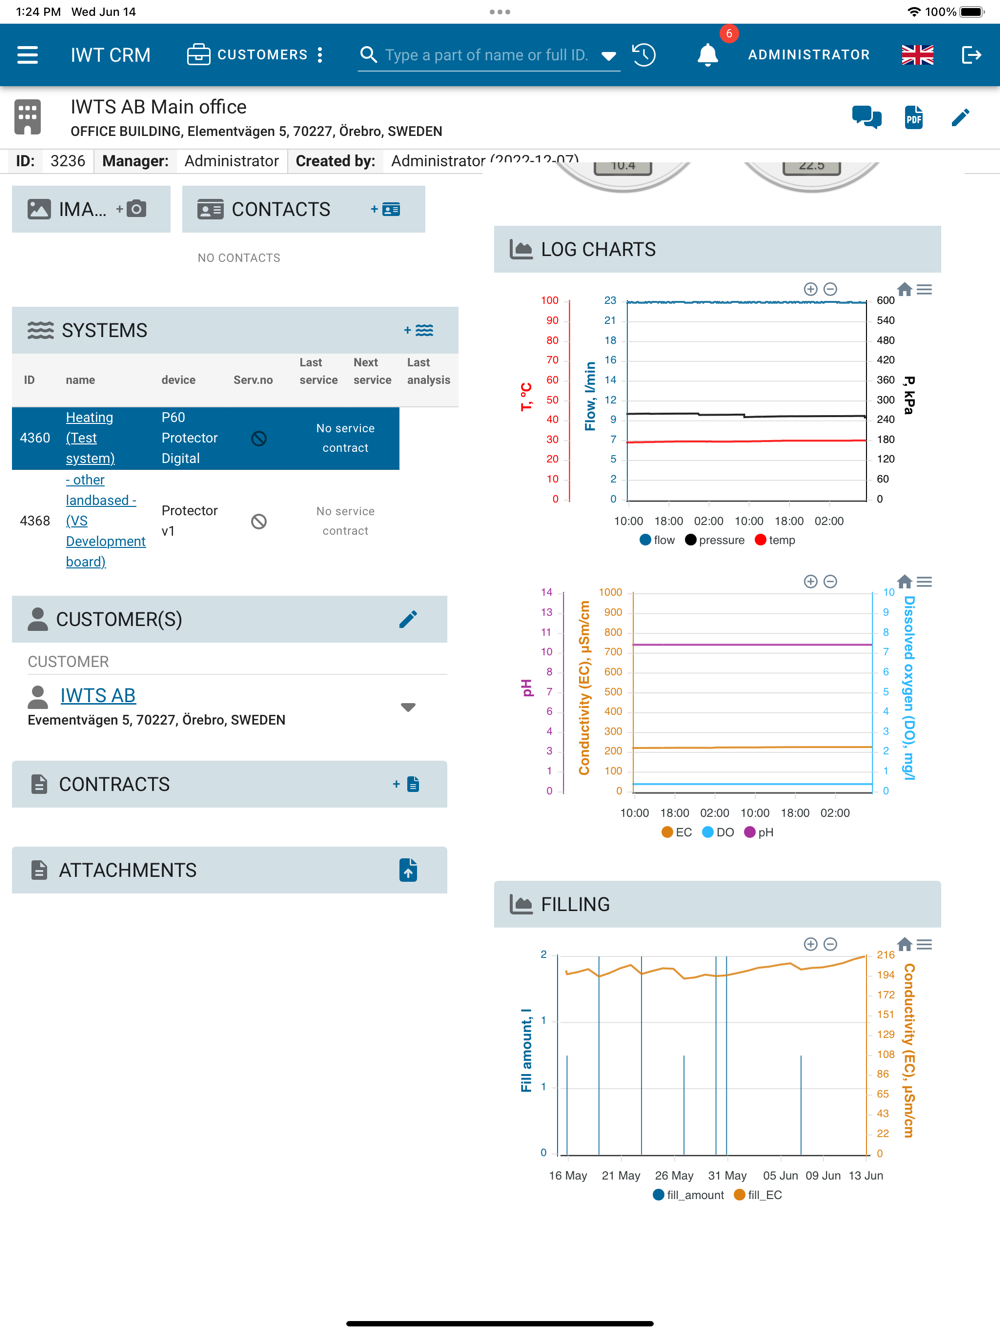Open EC DO pH chart menu

925,581
